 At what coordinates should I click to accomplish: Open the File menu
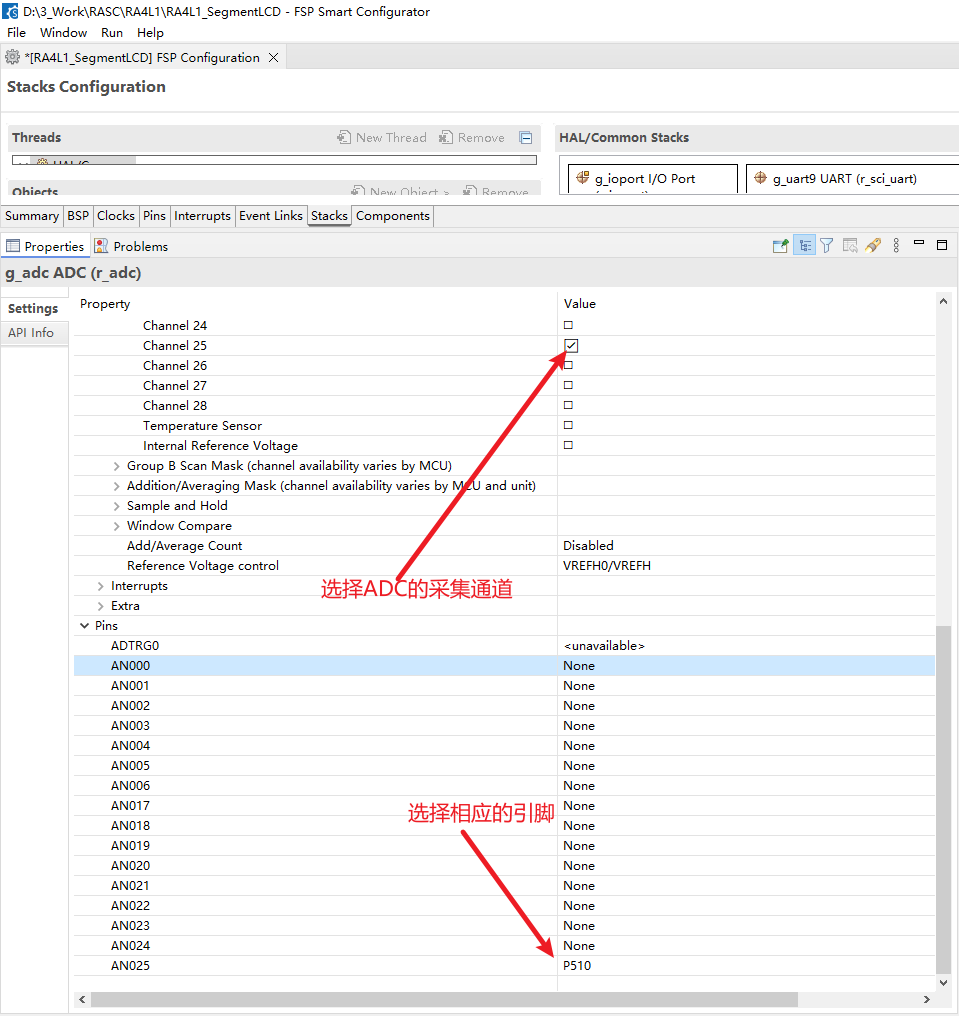[16, 32]
